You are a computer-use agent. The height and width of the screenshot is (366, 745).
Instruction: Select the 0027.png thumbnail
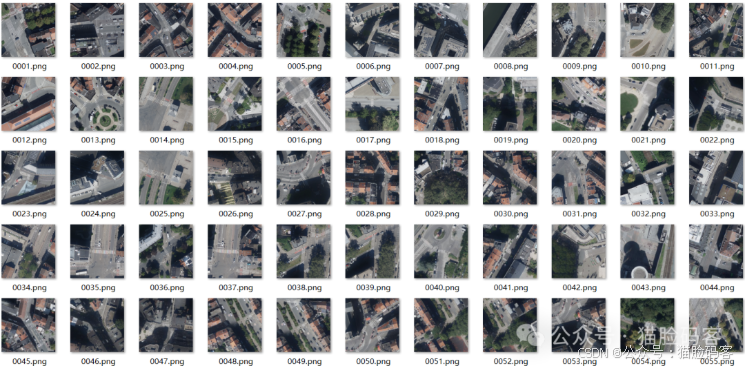click(304, 178)
